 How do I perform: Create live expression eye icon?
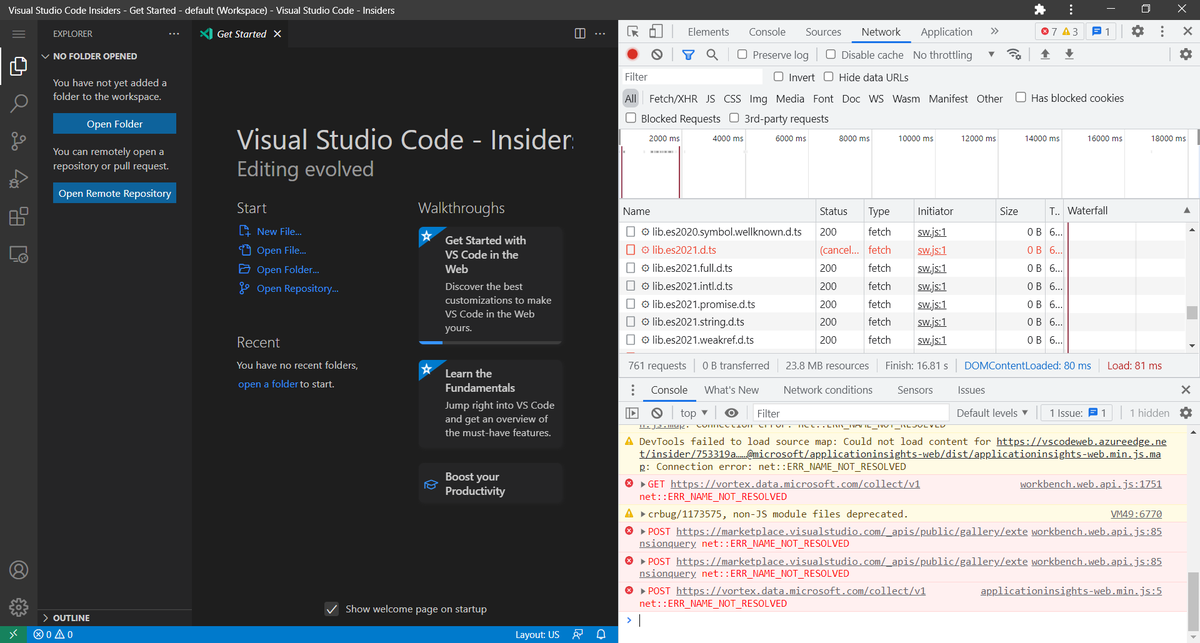[x=731, y=413]
